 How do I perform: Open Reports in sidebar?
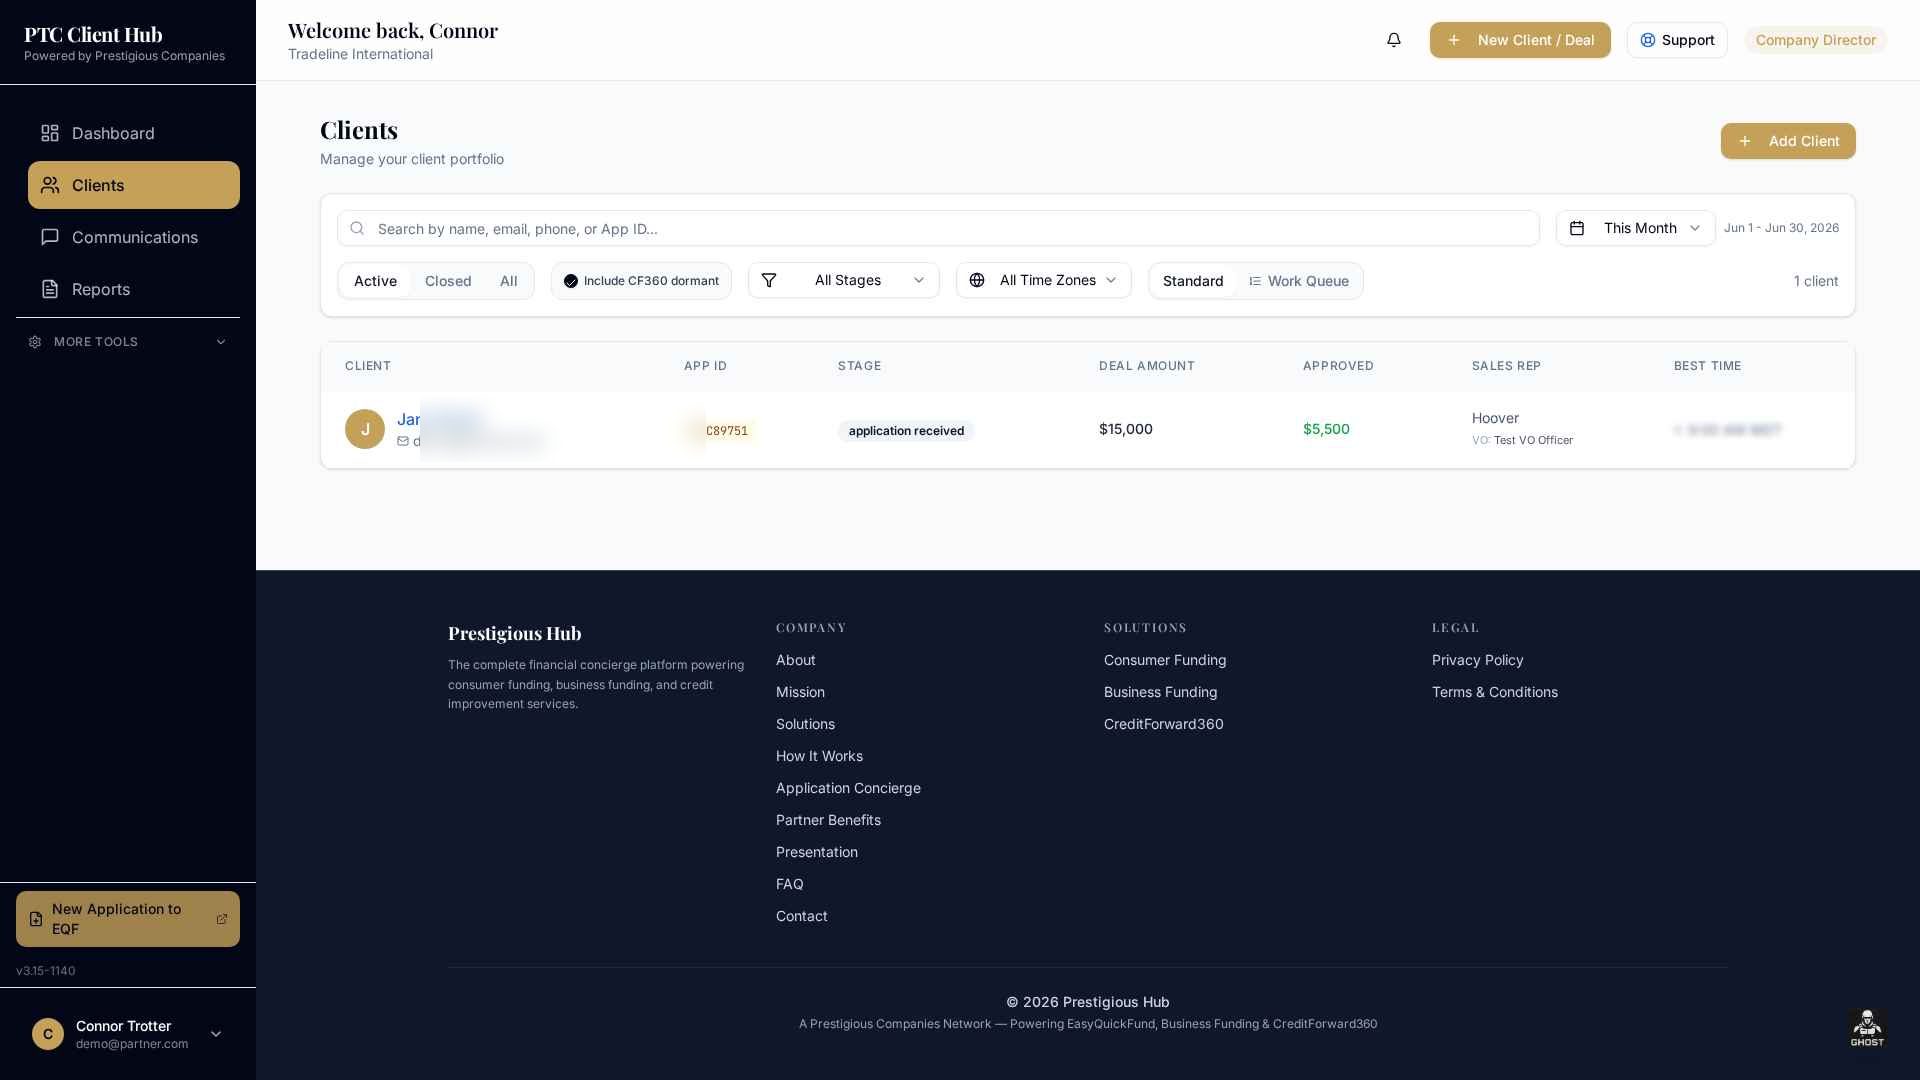point(134,289)
